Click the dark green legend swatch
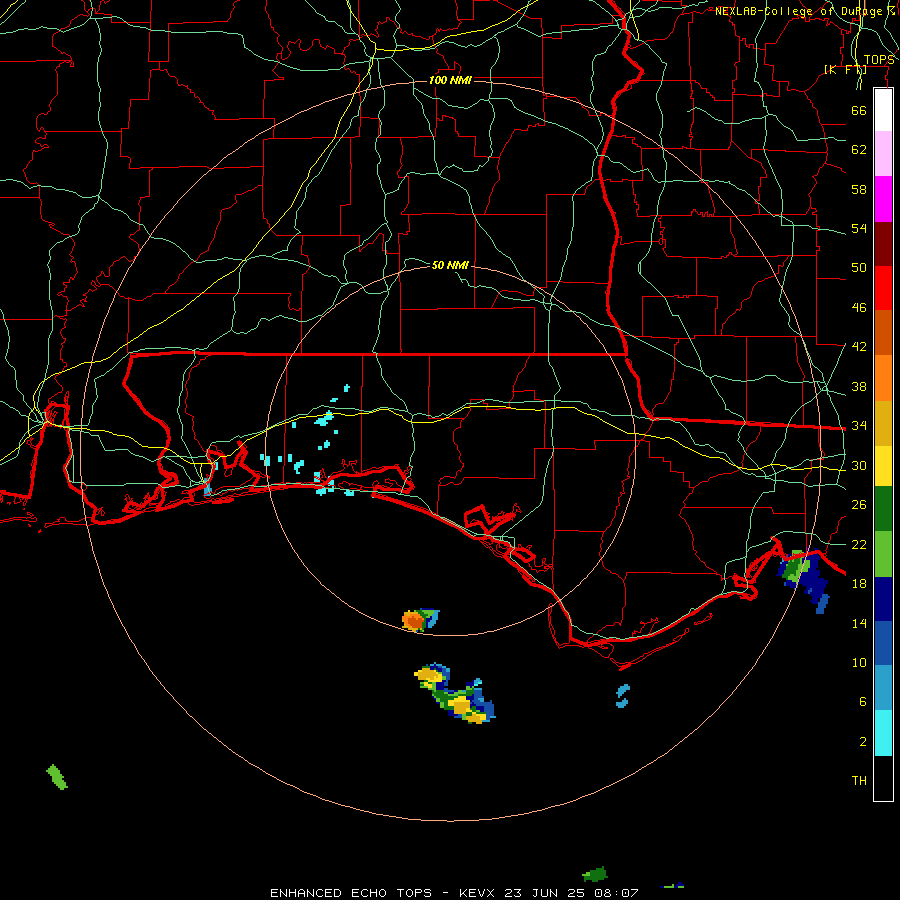The width and height of the screenshot is (900, 900). click(x=883, y=509)
